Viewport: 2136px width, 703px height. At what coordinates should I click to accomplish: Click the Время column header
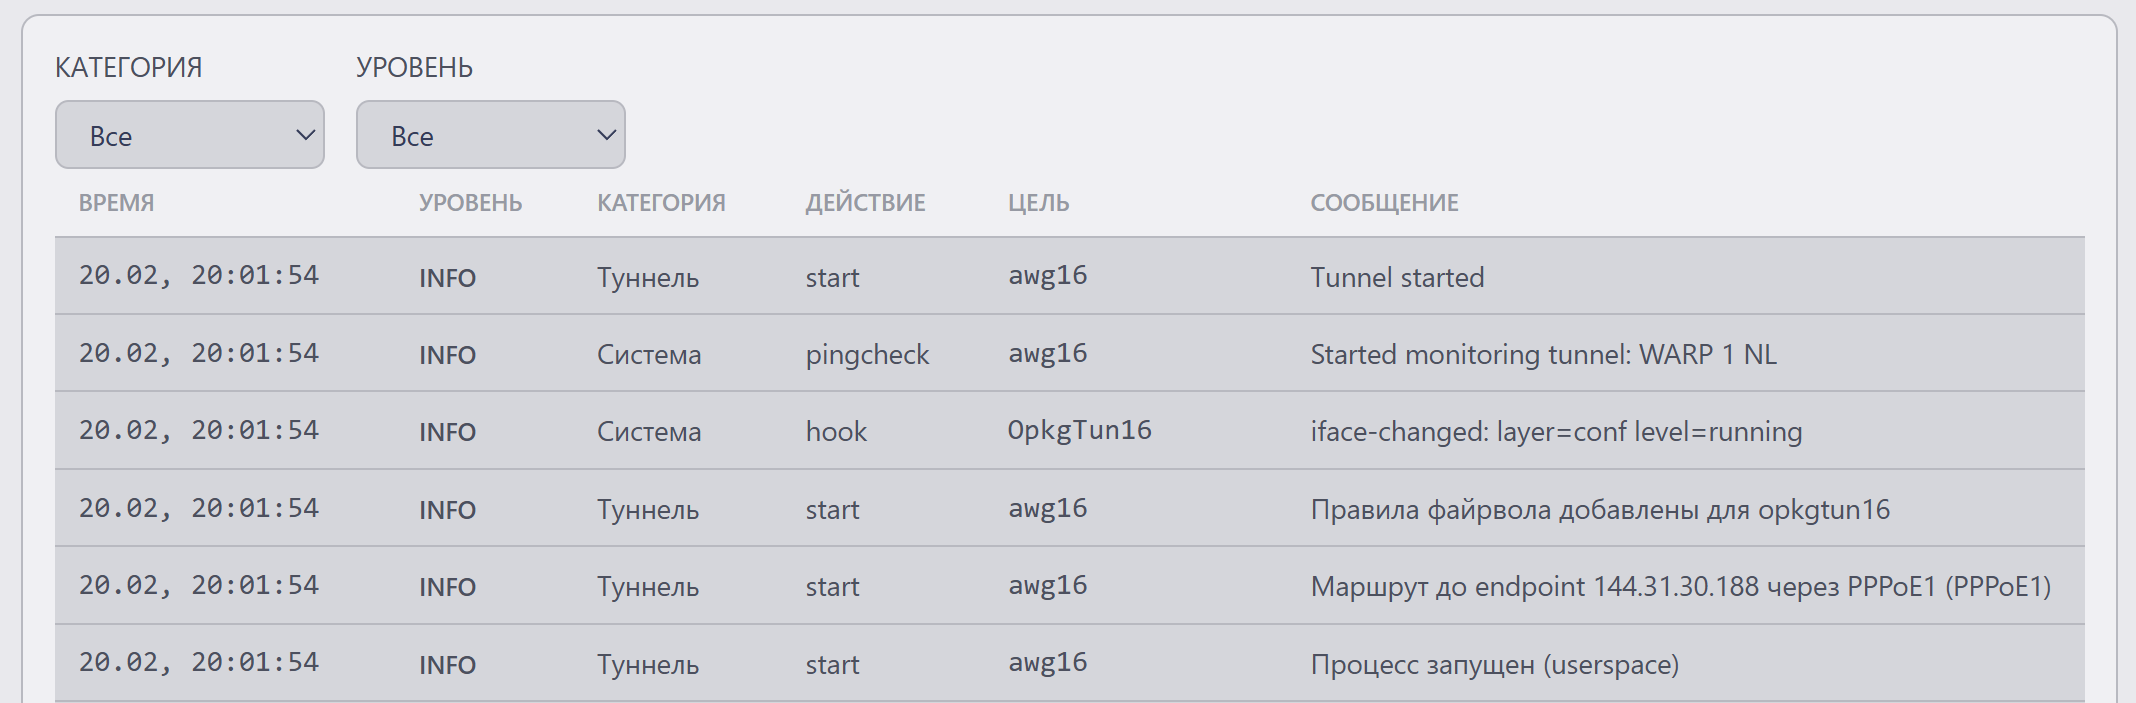click(116, 203)
